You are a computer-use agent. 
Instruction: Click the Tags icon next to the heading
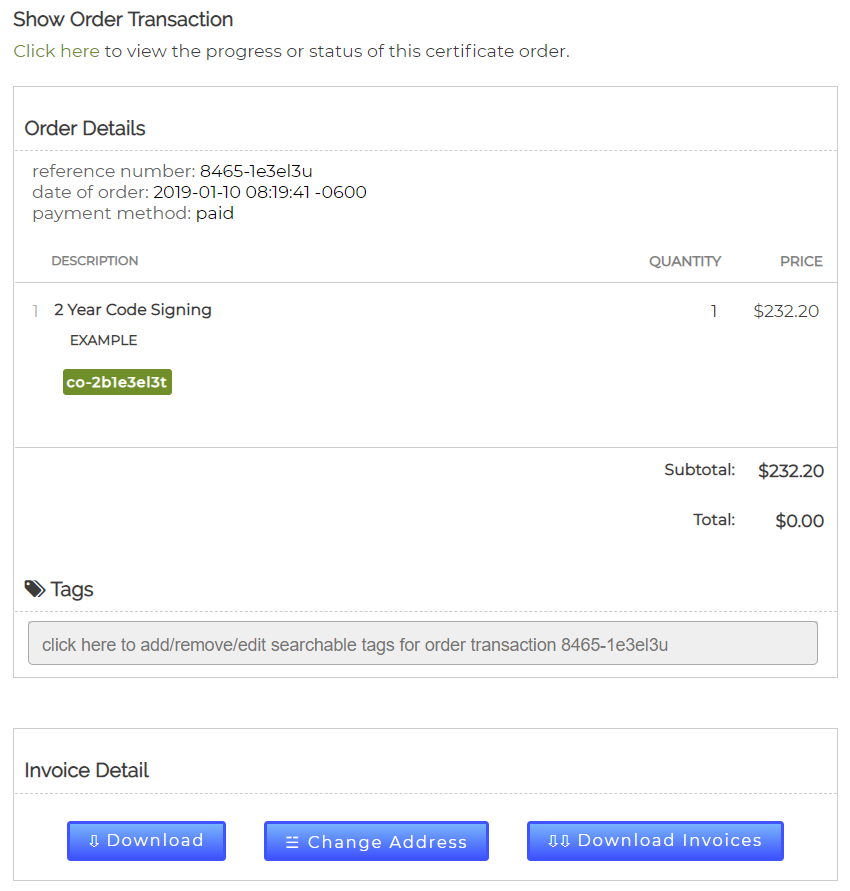[35, 589]
